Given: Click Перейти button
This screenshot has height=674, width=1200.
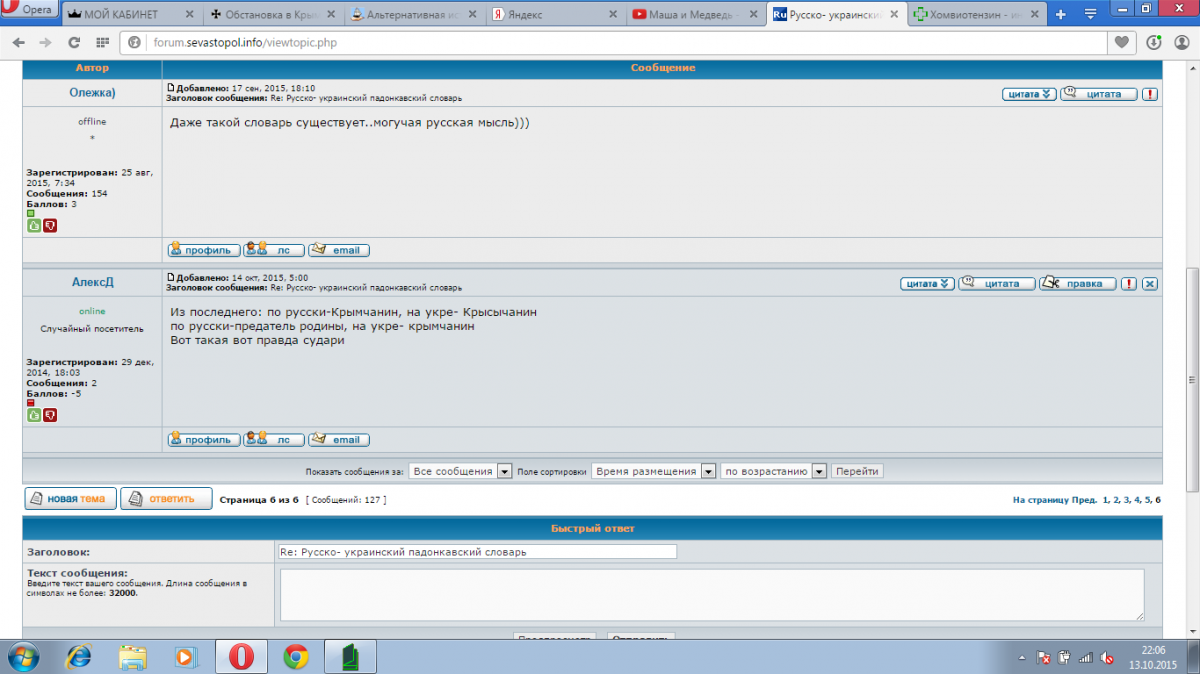Looking at the screenshot, I should (x=857, y=471).
